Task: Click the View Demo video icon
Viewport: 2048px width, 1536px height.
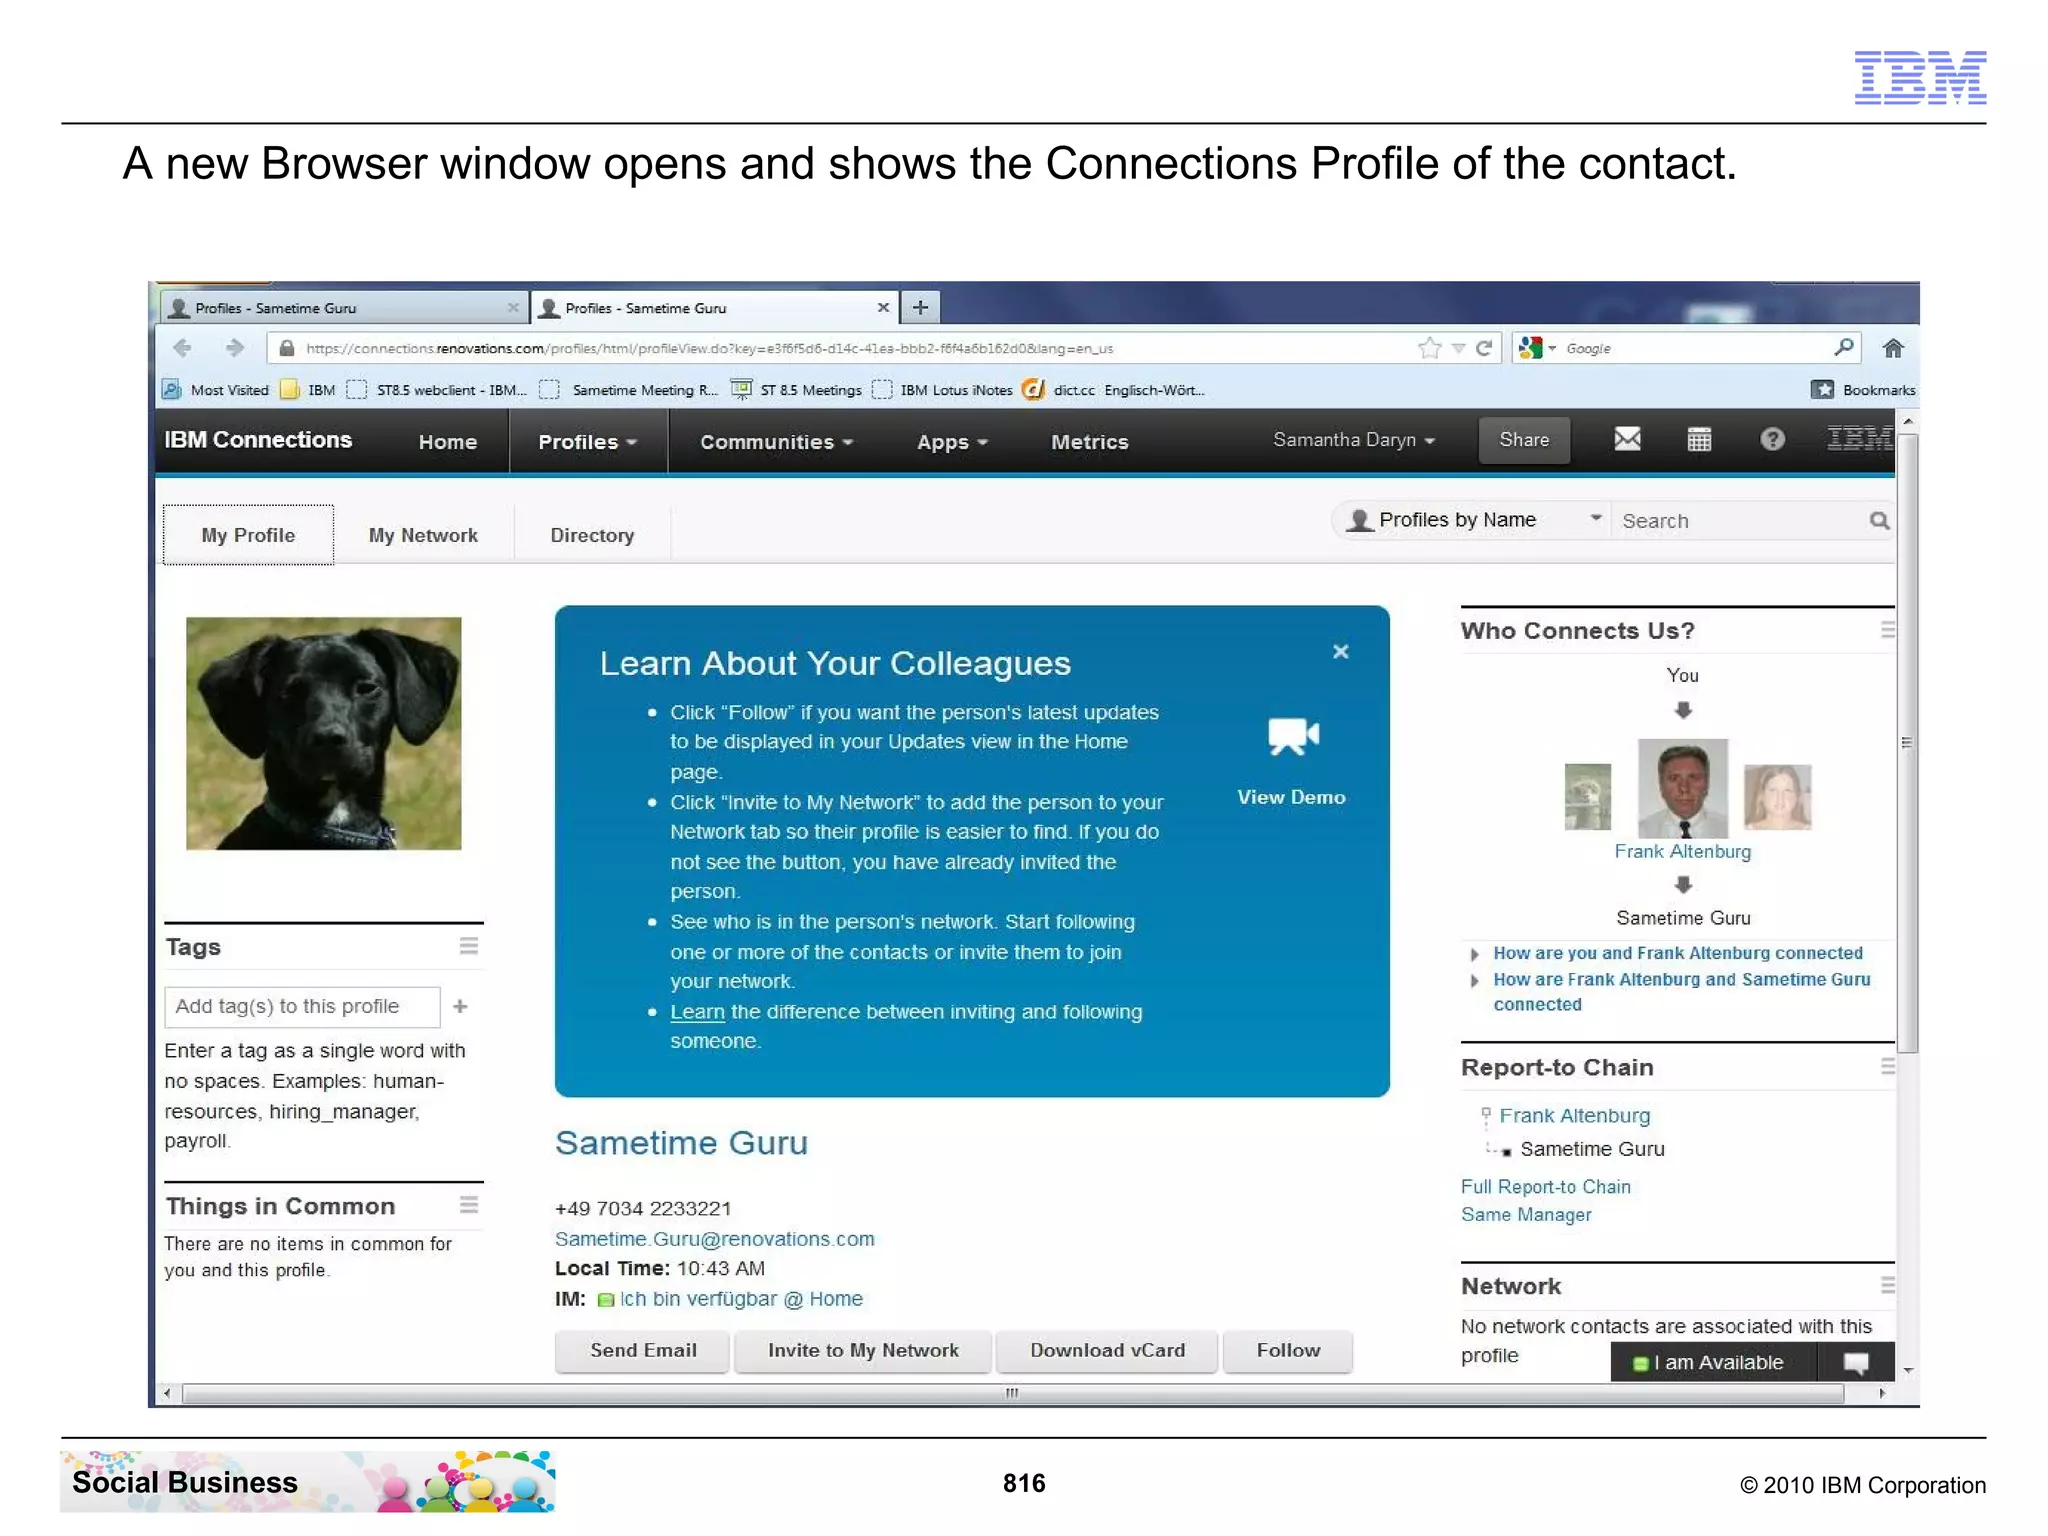Action: 1293,737
